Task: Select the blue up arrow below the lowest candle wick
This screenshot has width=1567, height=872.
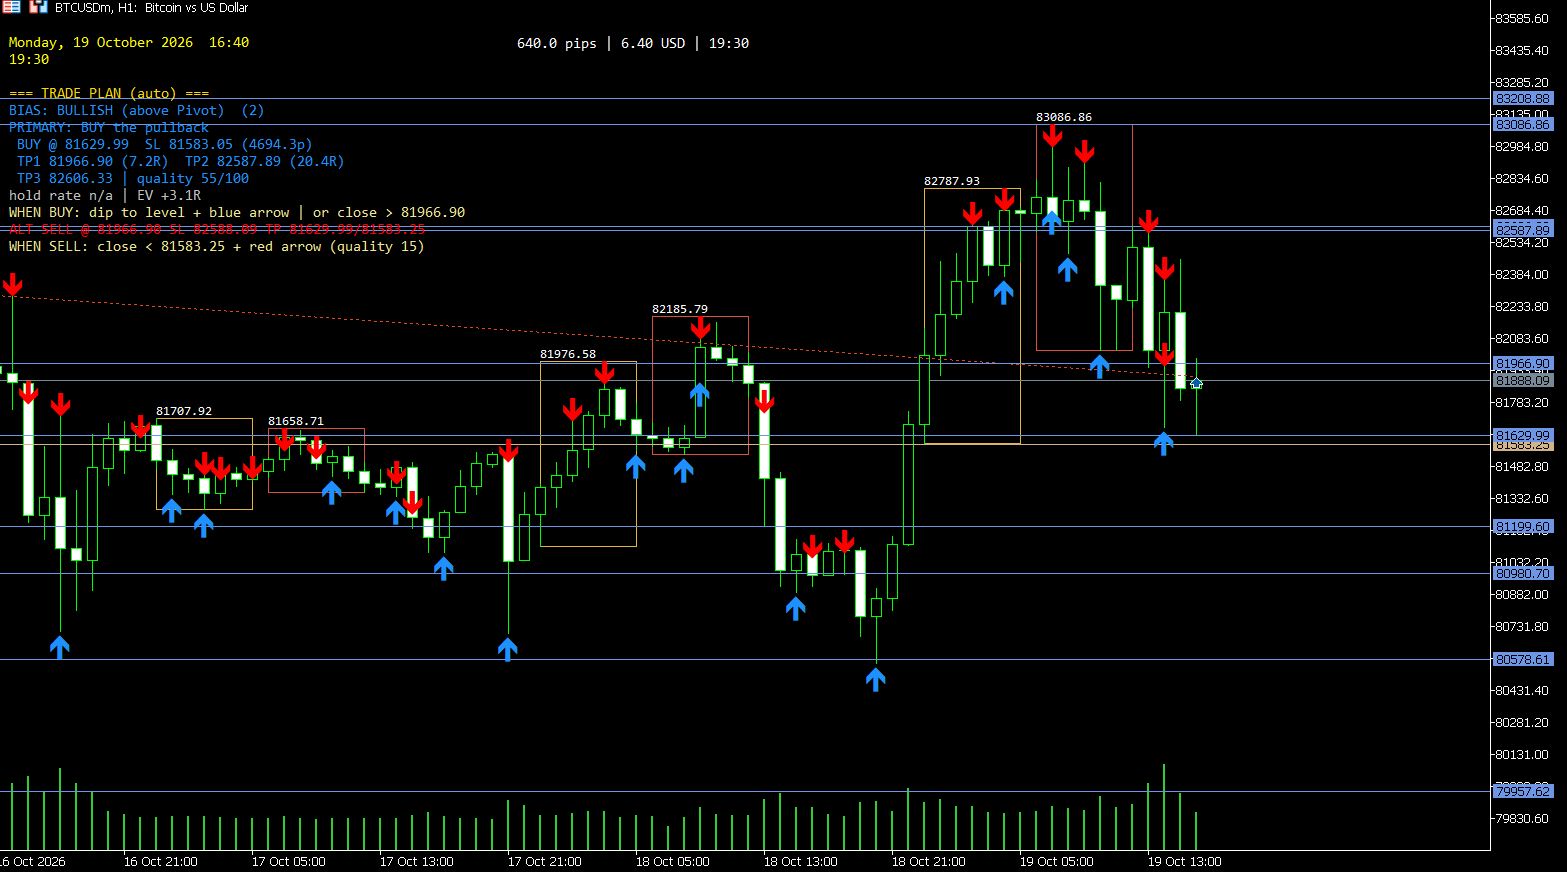Action: 875,680
